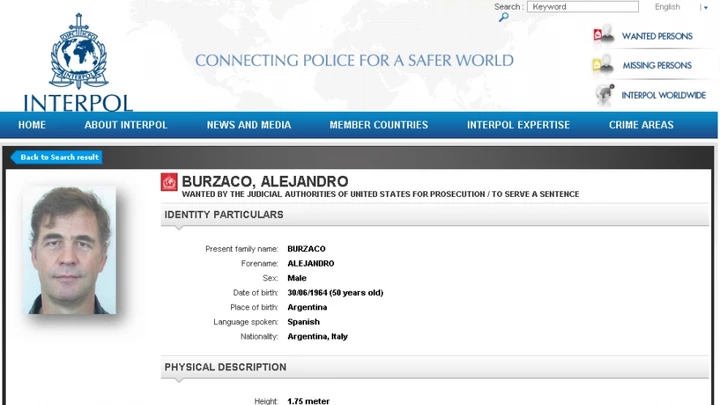Click the nationality Argentina, Italy
Screen dimensions: 720x405
tap(317, 337)
